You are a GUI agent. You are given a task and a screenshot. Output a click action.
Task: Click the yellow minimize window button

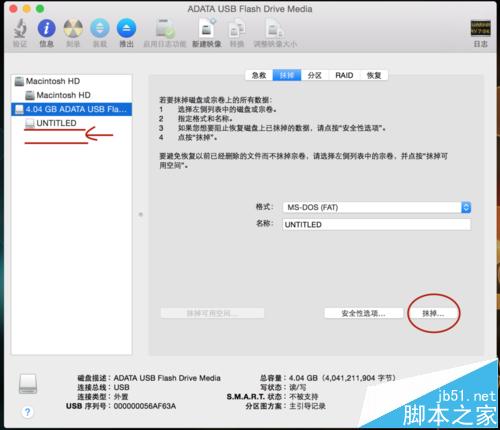pos(27,9)
